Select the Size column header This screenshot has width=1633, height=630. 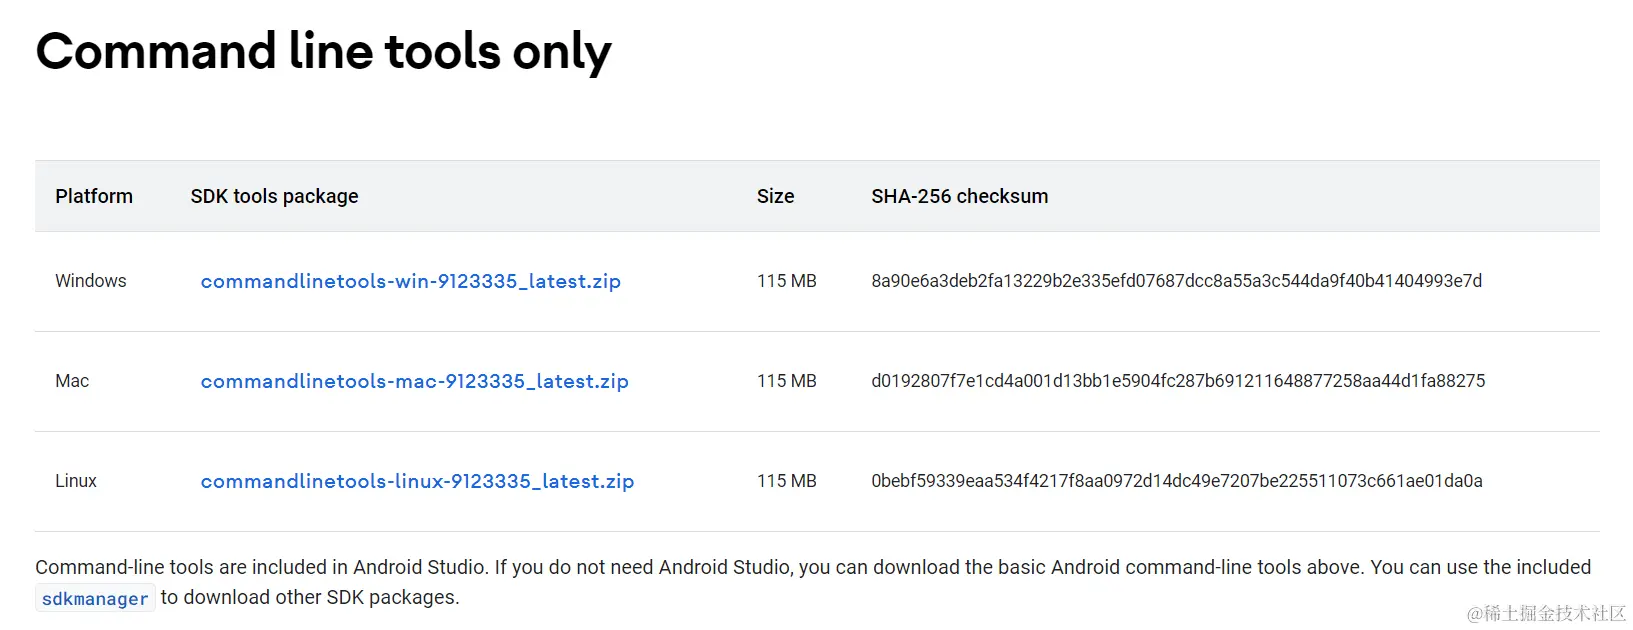coord(775,196)
